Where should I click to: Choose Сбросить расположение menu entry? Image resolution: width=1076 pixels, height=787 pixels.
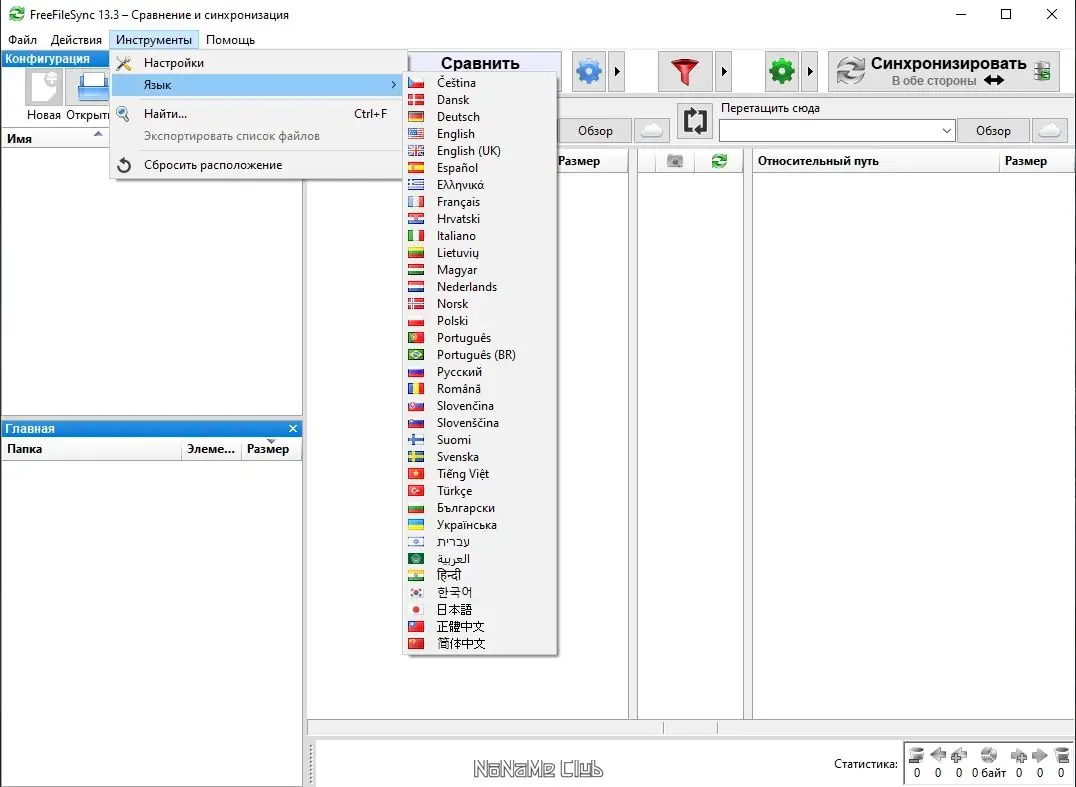[257, 165]
